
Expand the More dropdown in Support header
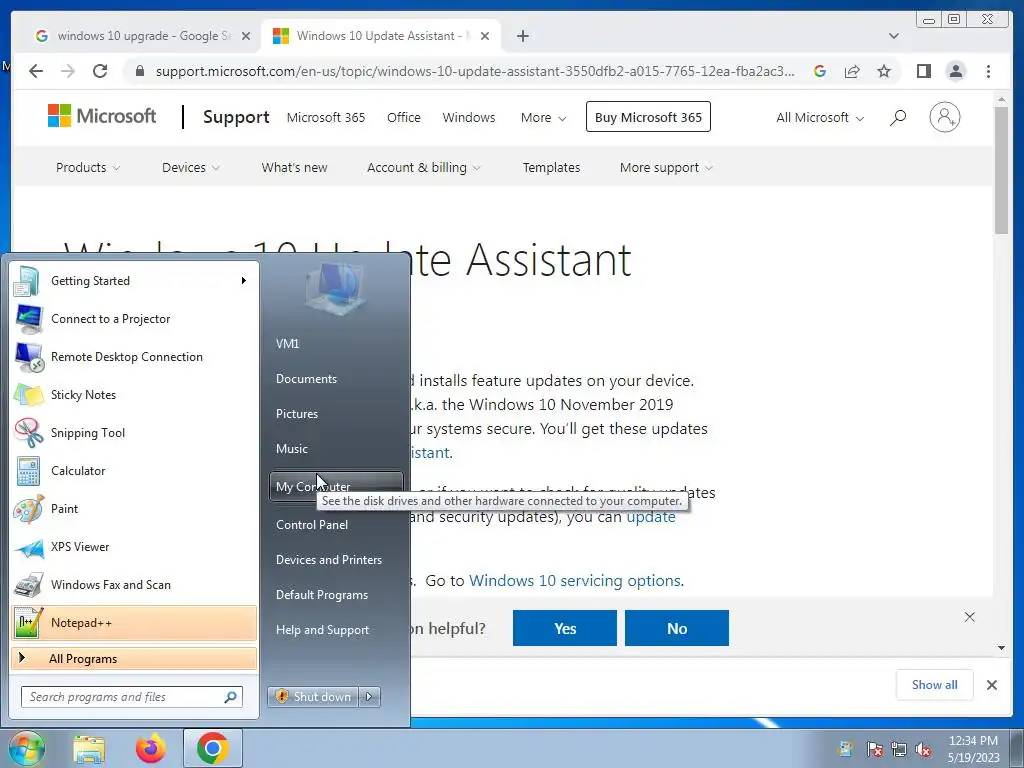543,118
